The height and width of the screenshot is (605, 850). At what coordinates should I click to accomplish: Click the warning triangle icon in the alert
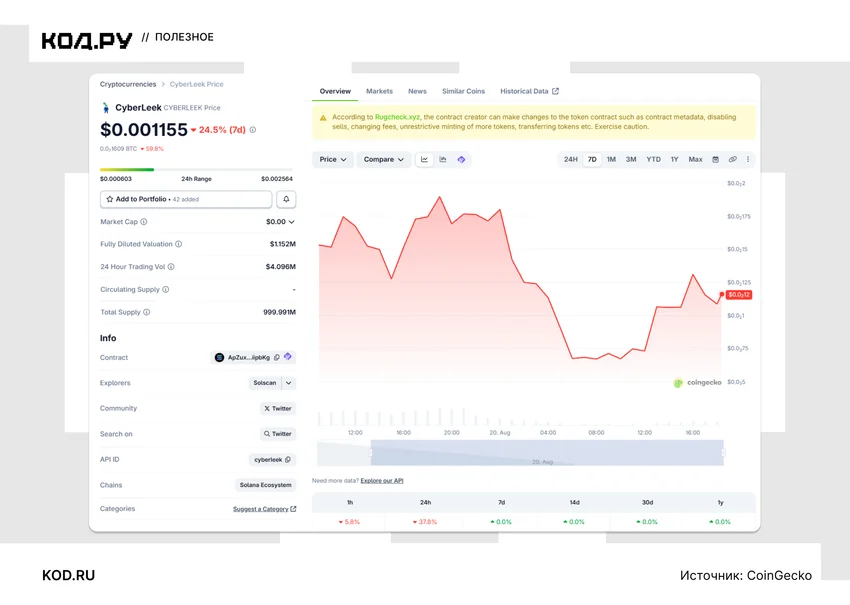click(x=323, y=118)
